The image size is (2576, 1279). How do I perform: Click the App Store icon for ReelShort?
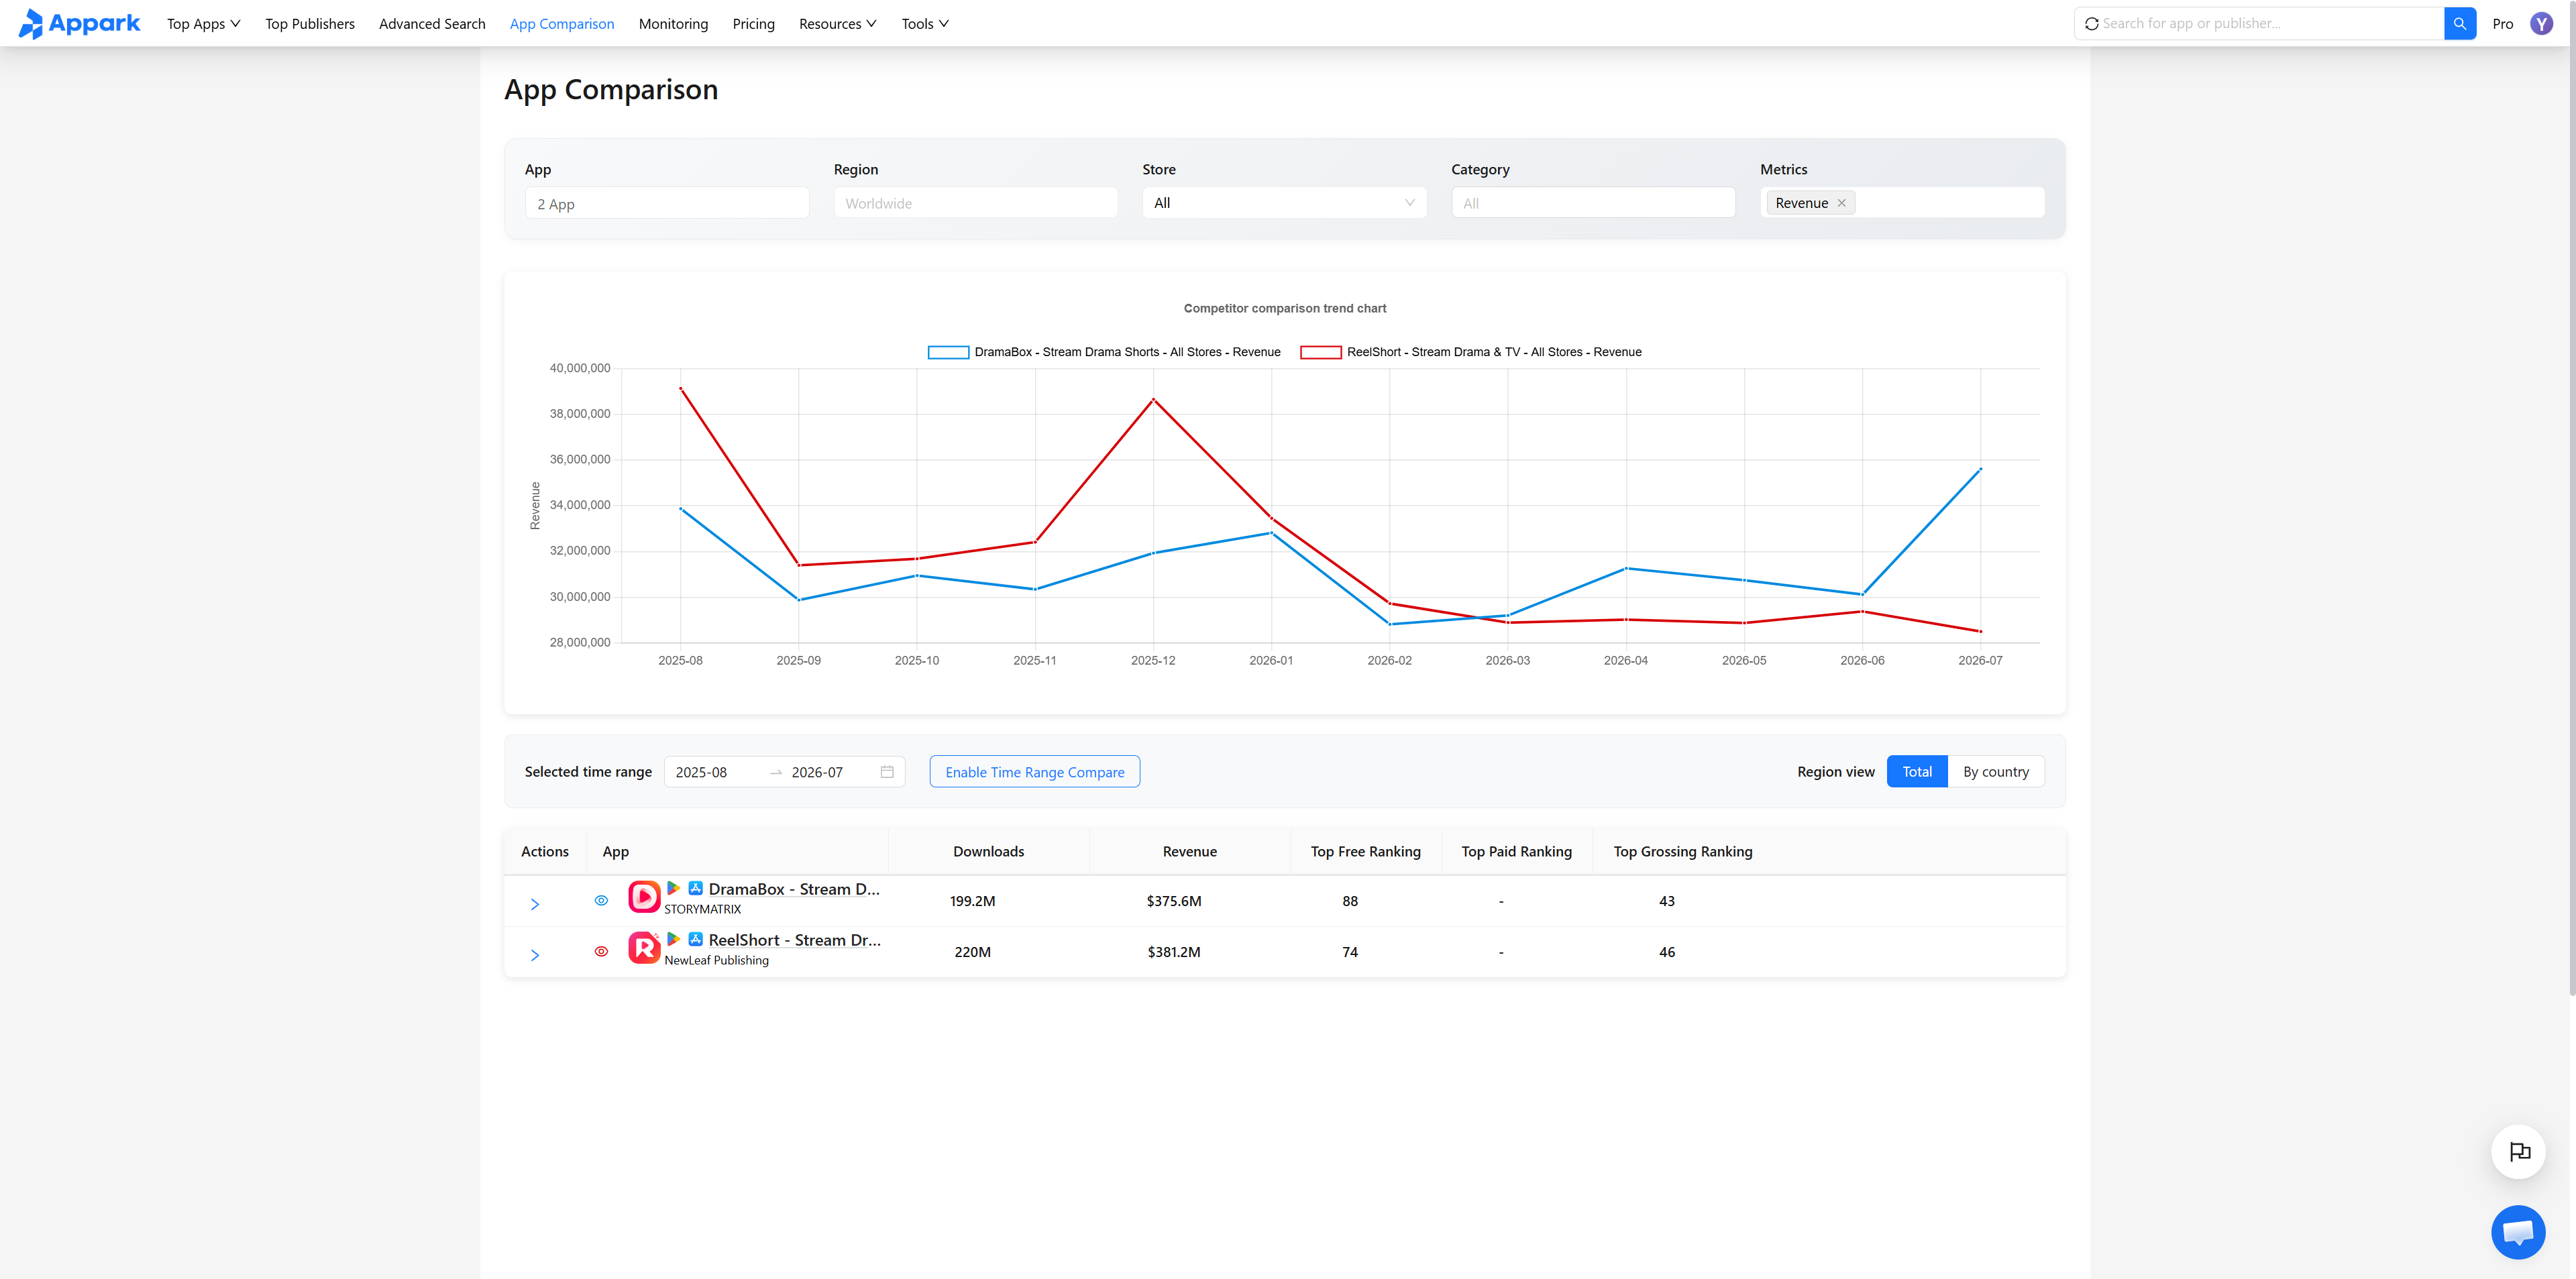click(x=695, y=939)
